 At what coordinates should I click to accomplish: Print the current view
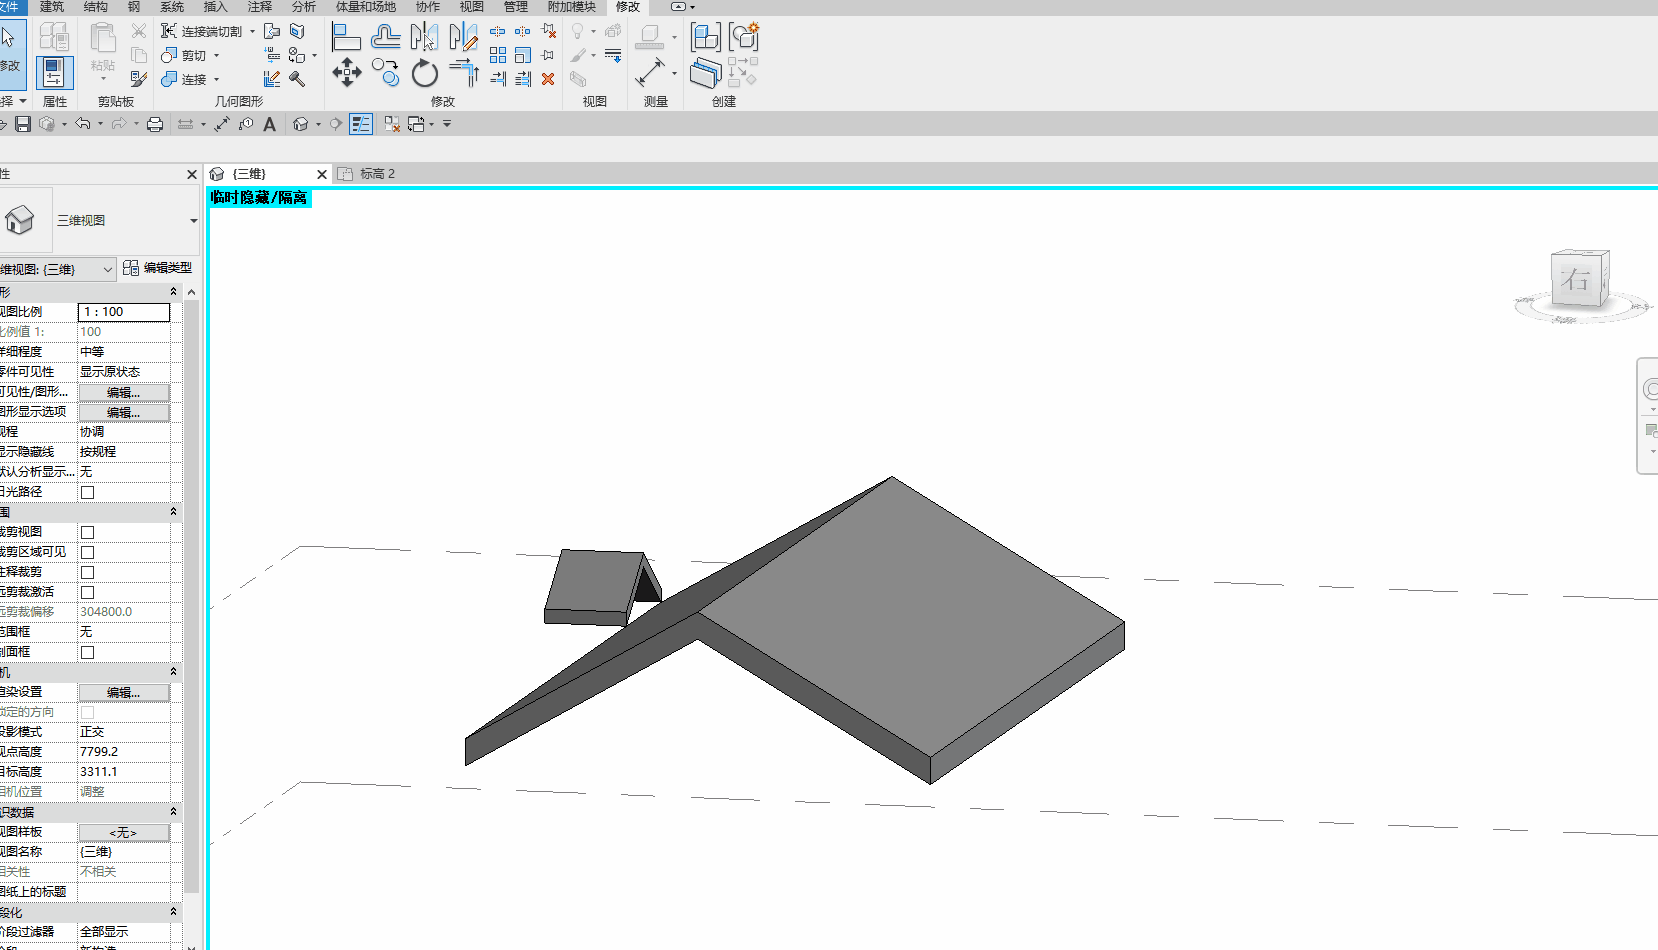(155, 124)
